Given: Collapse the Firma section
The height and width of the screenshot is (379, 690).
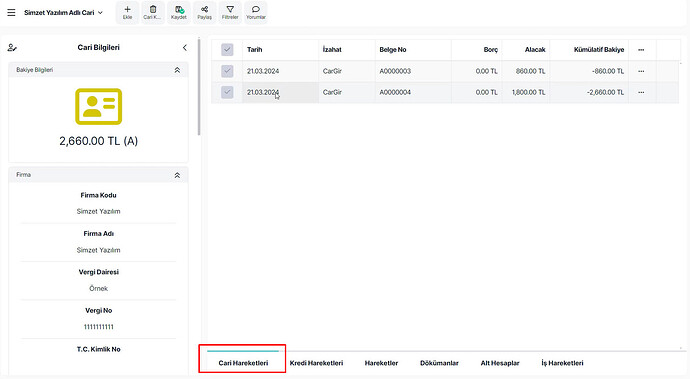Looking at the screenshot, I should tap(177, 175).
